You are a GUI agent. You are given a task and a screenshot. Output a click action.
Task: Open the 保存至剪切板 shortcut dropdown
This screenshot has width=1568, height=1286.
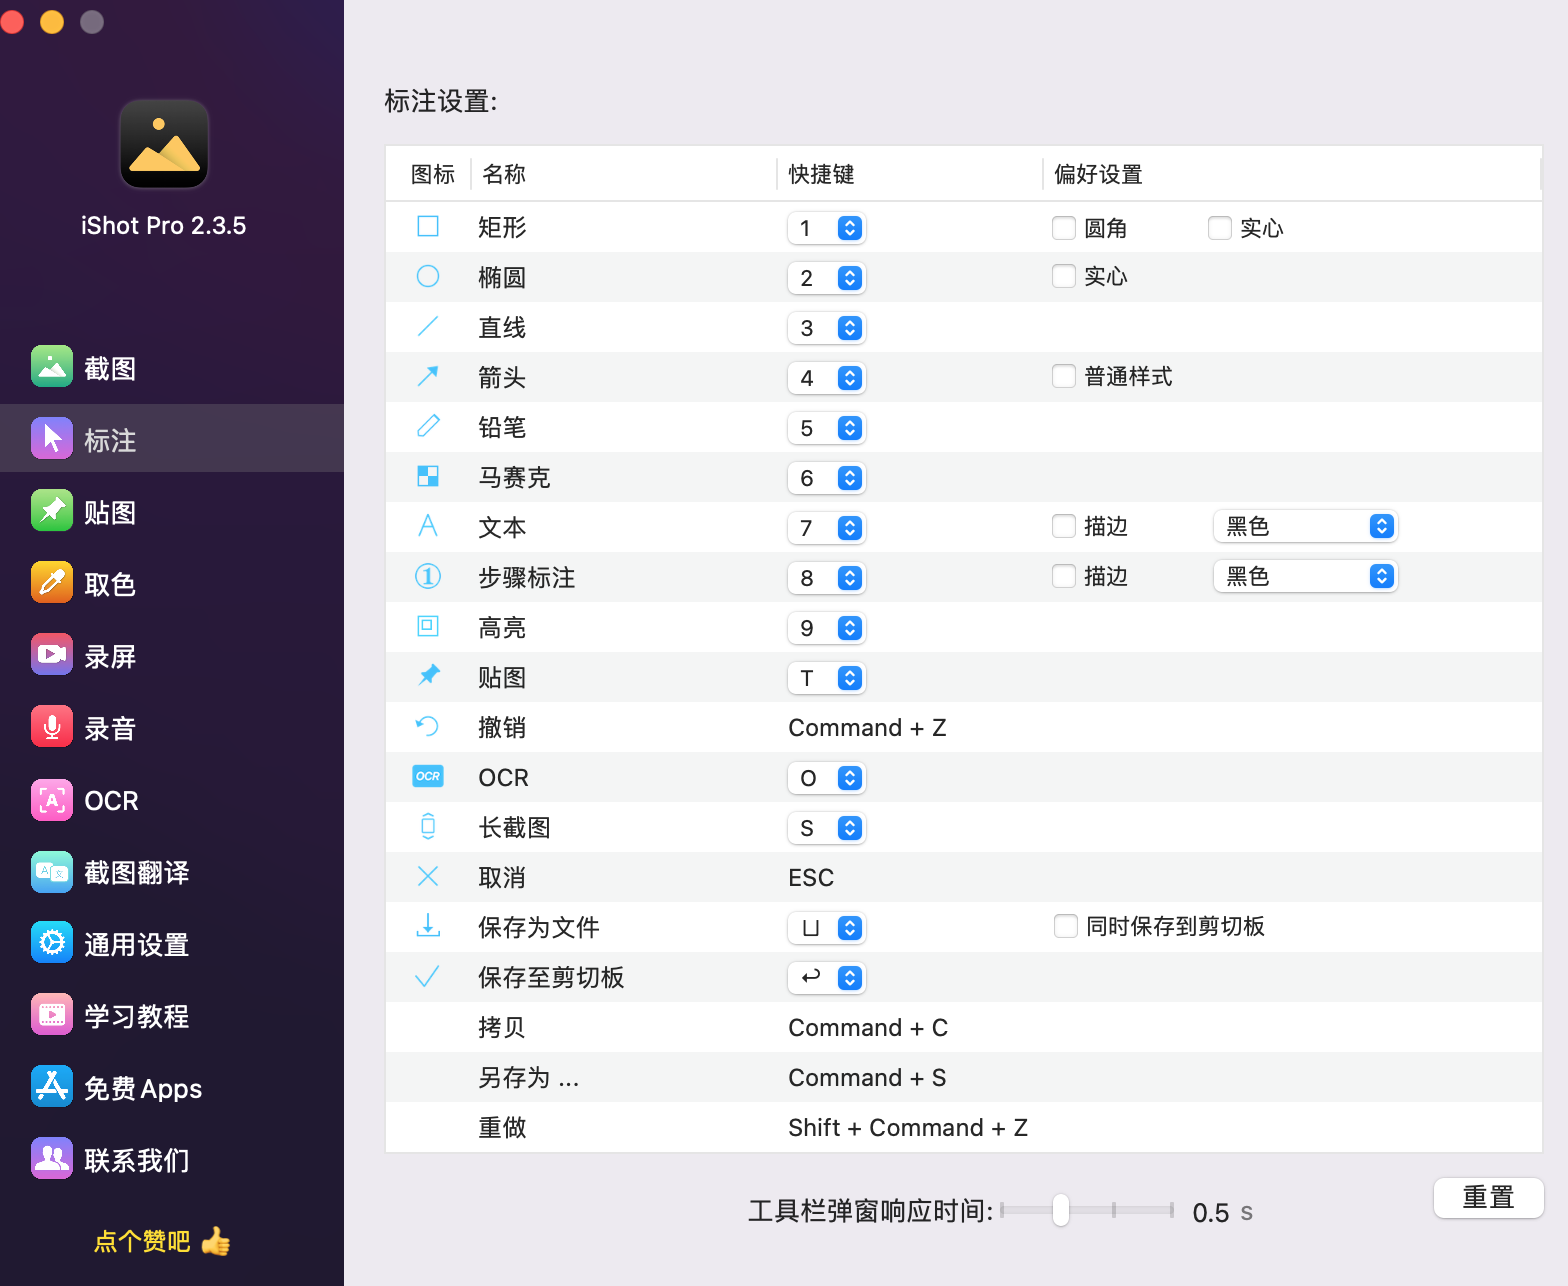tap(826, 978)
